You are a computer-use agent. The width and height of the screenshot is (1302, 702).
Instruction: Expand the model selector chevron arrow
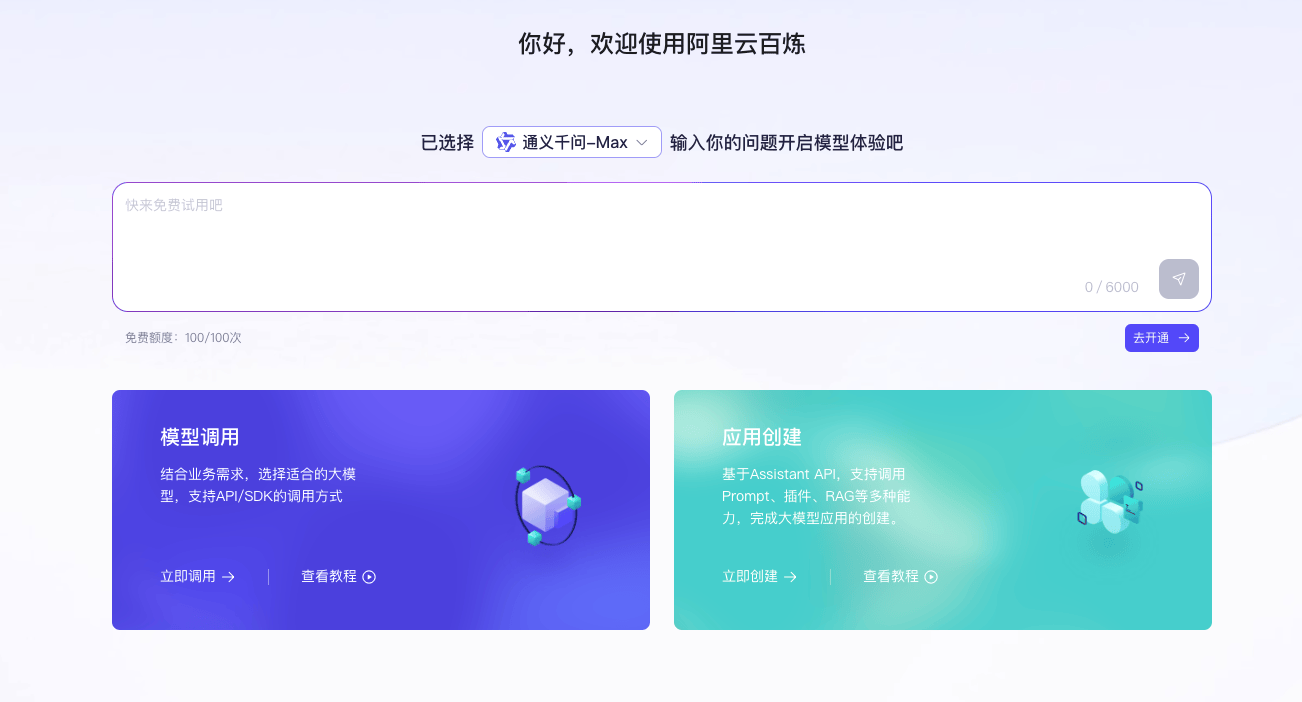coord(643,143)
